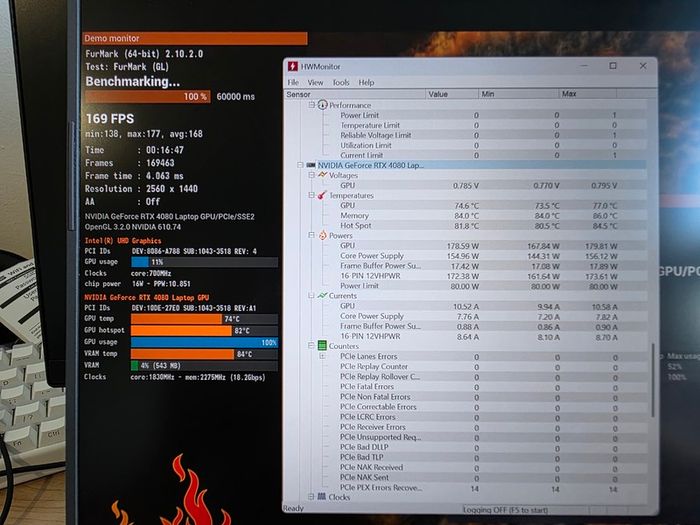Expand the PCIe Lanes Errors row

(322, 356)
